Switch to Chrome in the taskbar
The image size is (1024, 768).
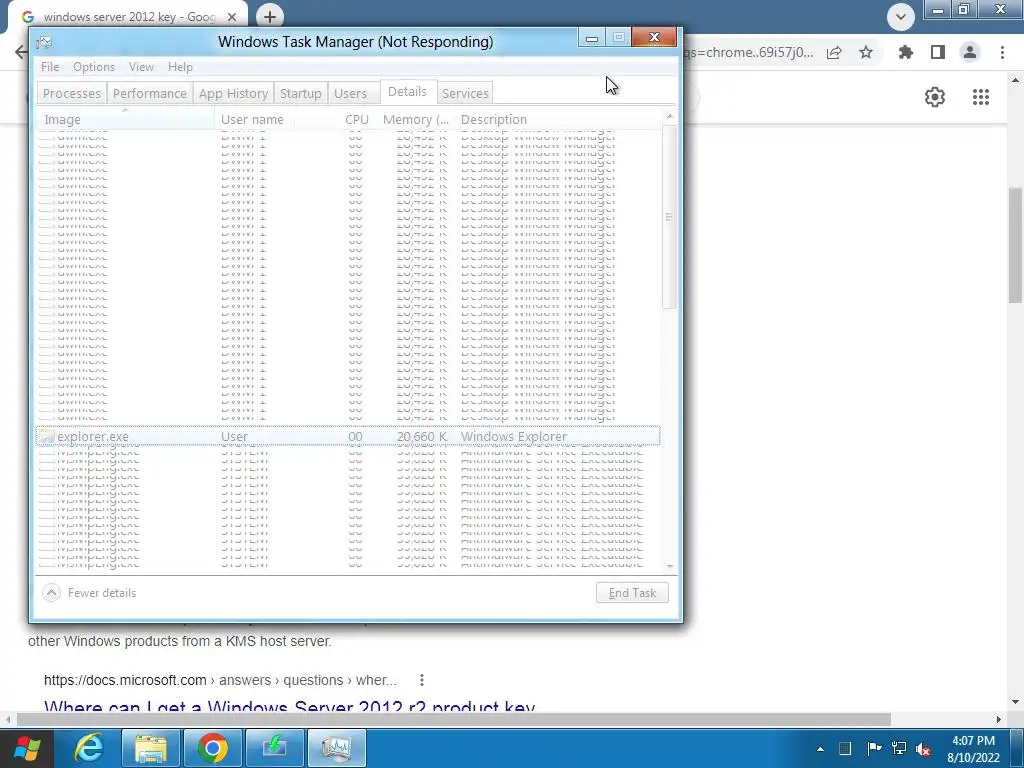coord(212,748)
